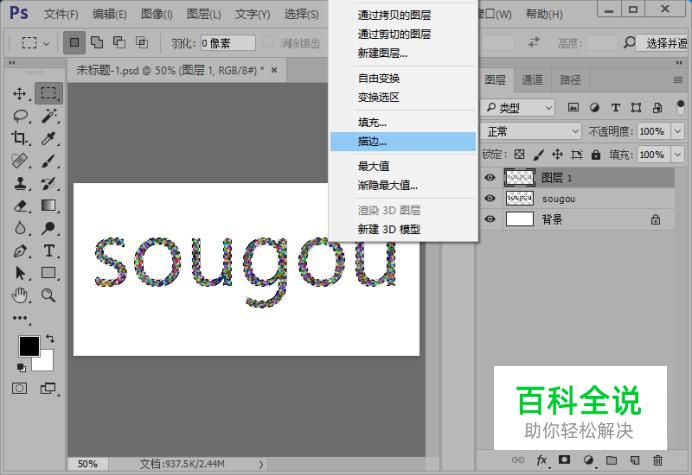Select the Dodge tool
Screen dimensions: 692x475
tap(49, 228)
